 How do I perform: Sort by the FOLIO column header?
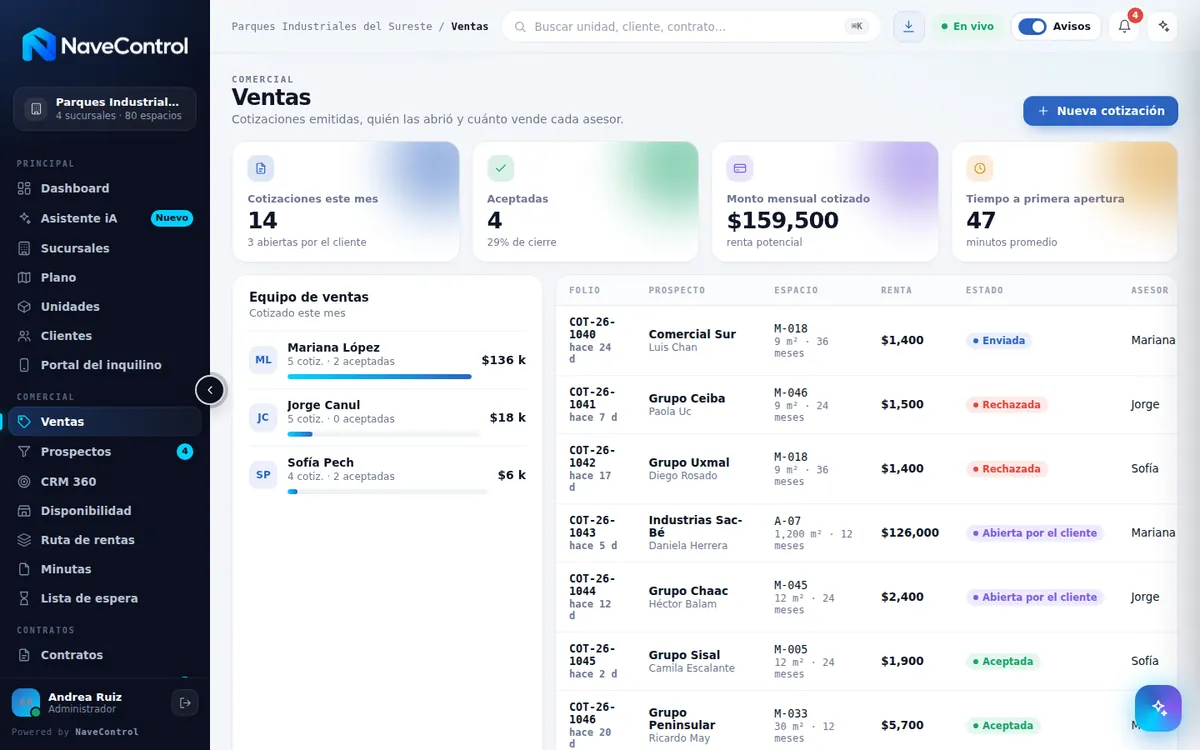584,290
